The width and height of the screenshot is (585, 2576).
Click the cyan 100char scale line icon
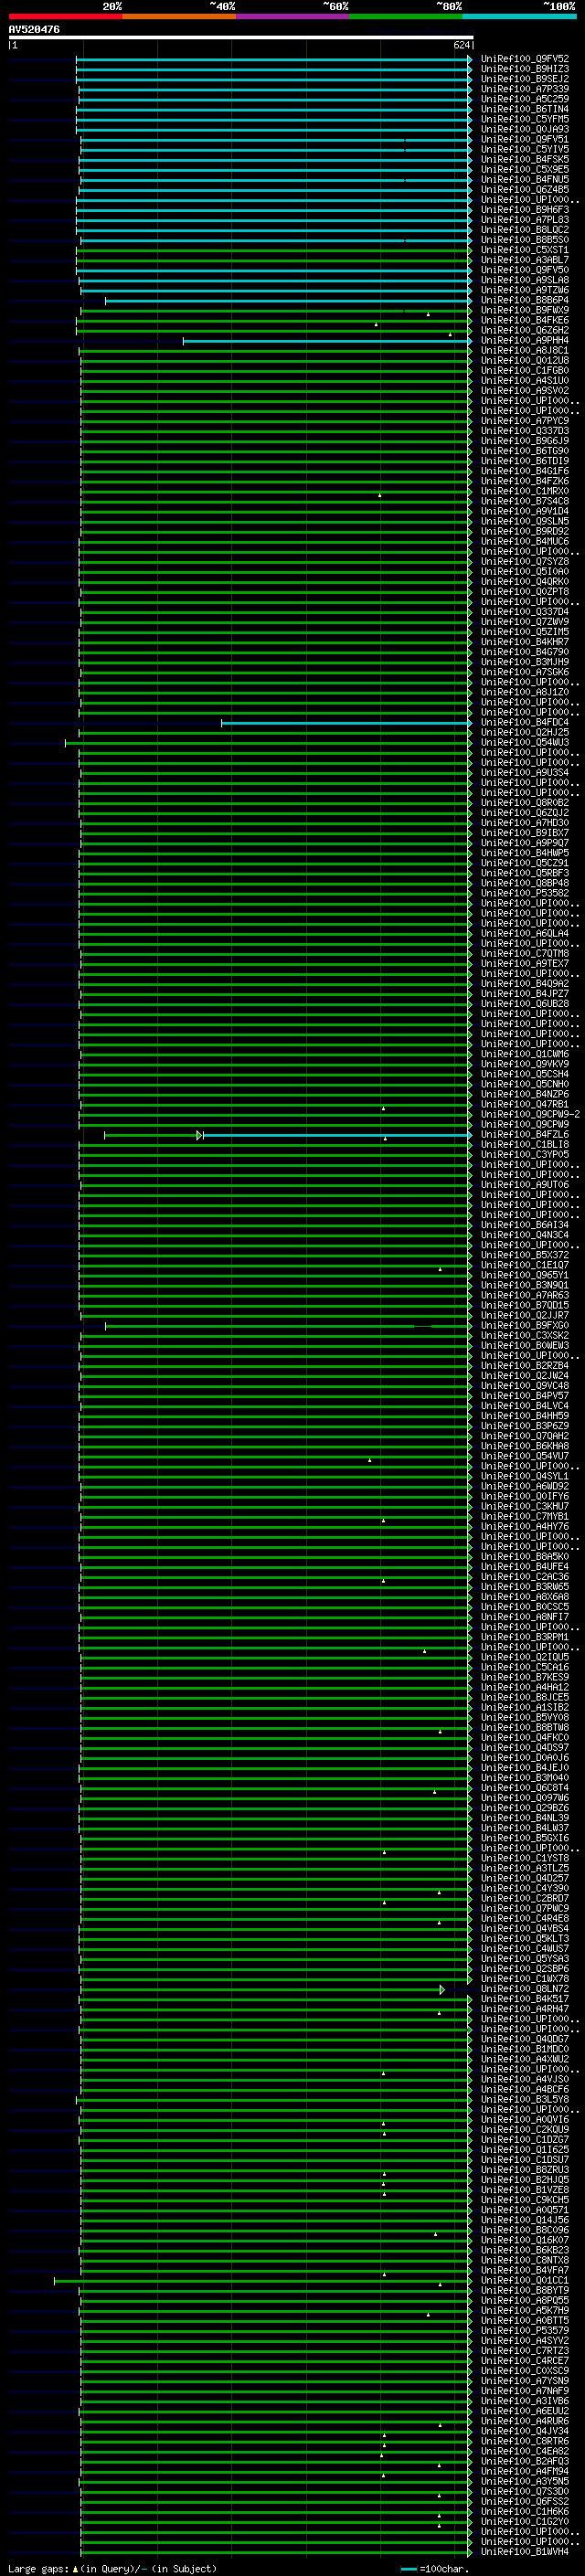click(x=408, y=2569)
